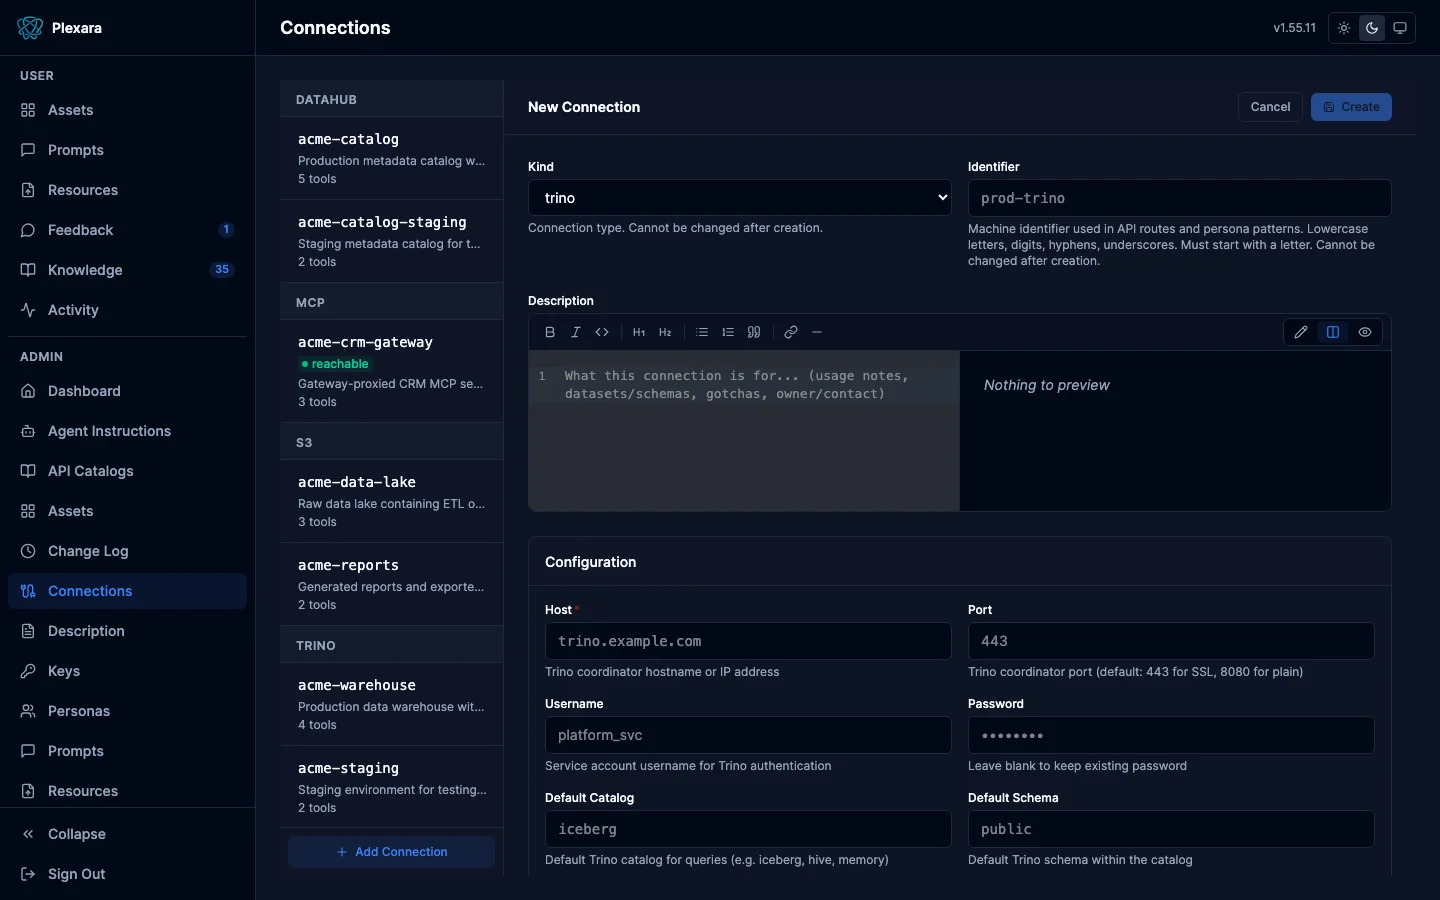The image size is (1440, 900).
Task: Open Keys in sidebar
Action: 127,671
